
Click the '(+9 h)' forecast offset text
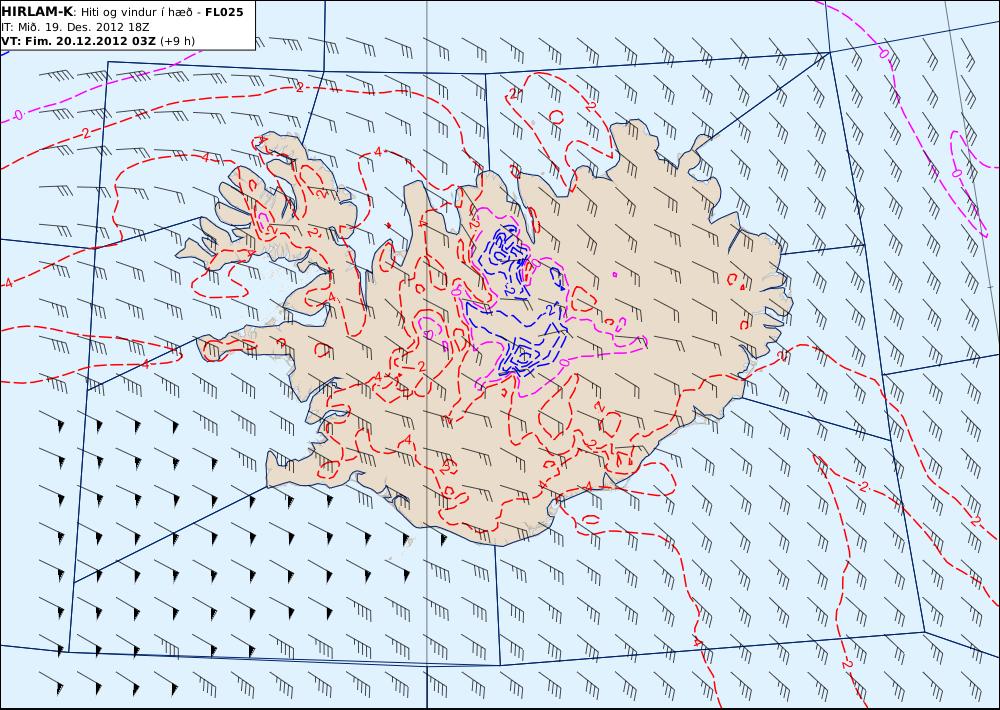177,41
